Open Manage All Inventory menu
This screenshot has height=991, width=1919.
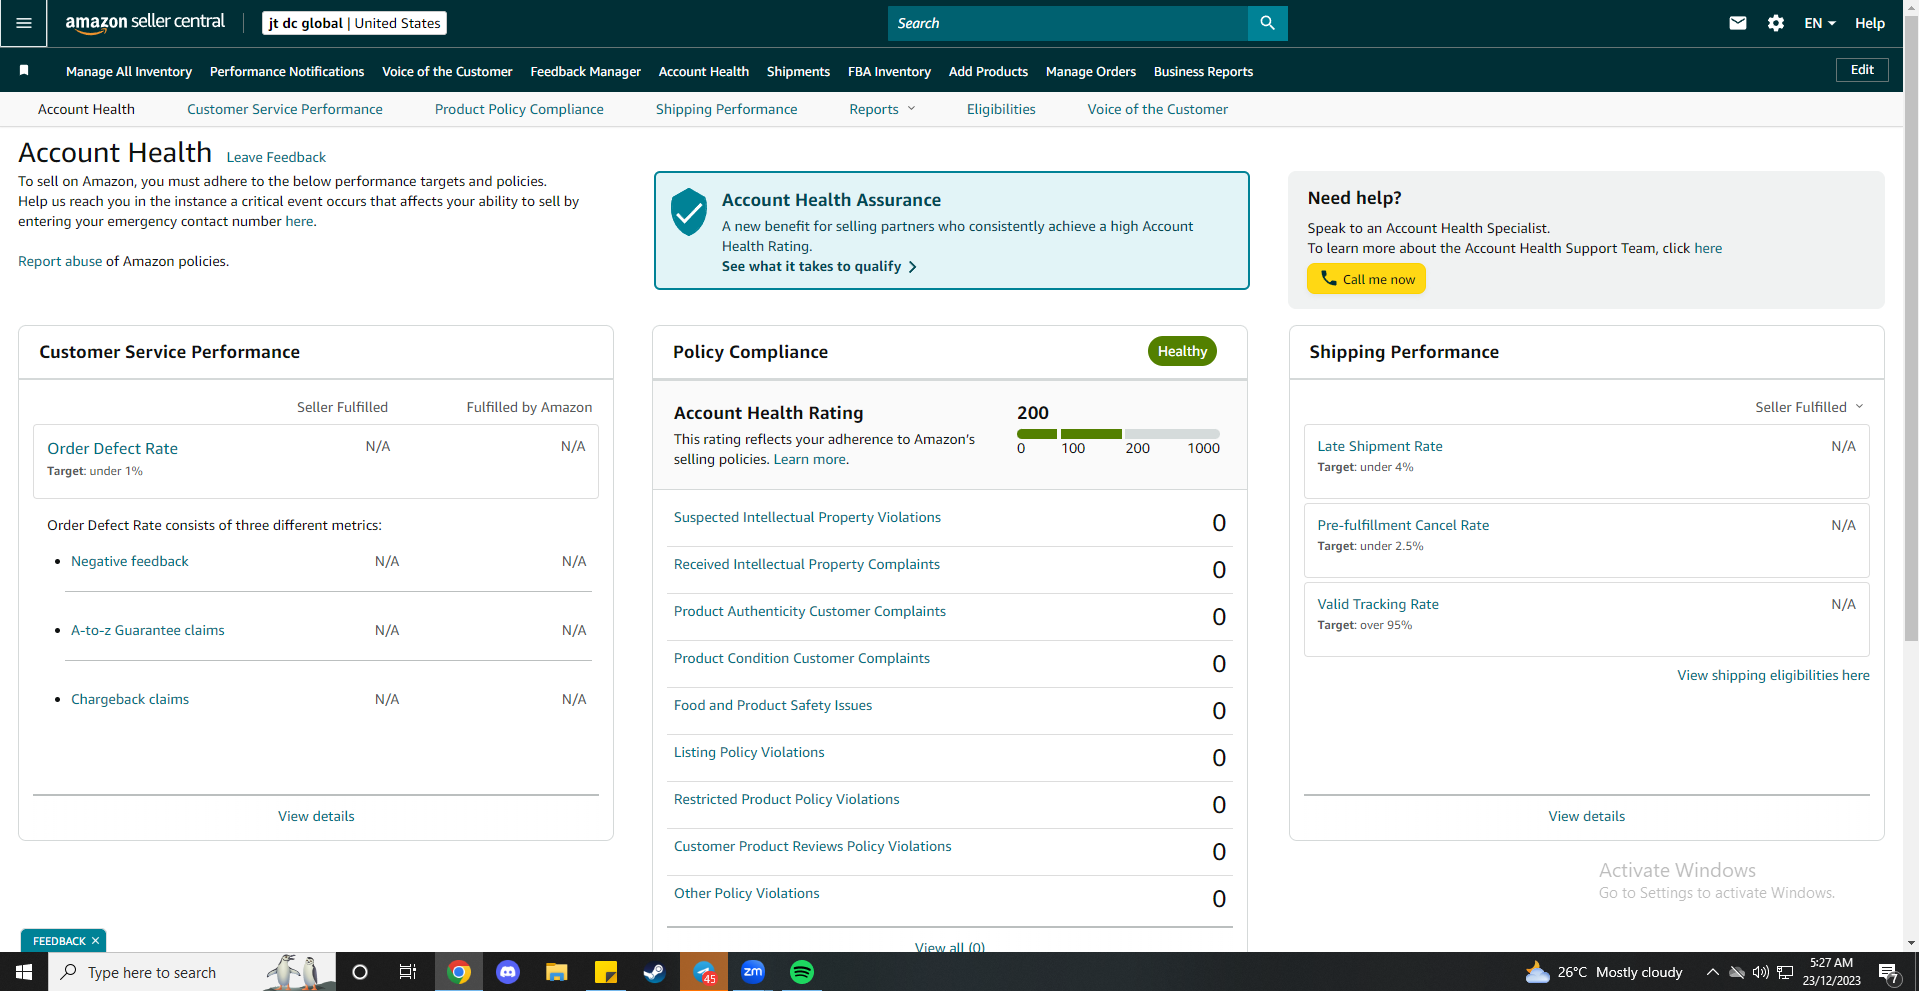pos(129,71)
